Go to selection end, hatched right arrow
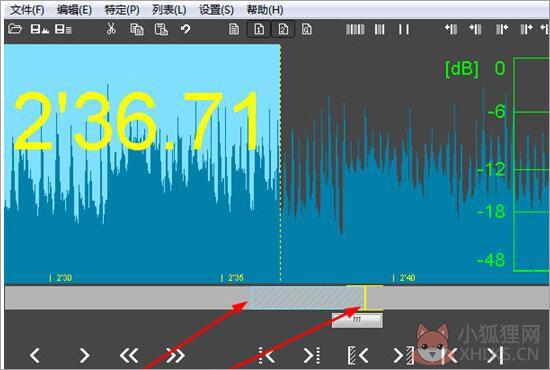 [404, 356]
